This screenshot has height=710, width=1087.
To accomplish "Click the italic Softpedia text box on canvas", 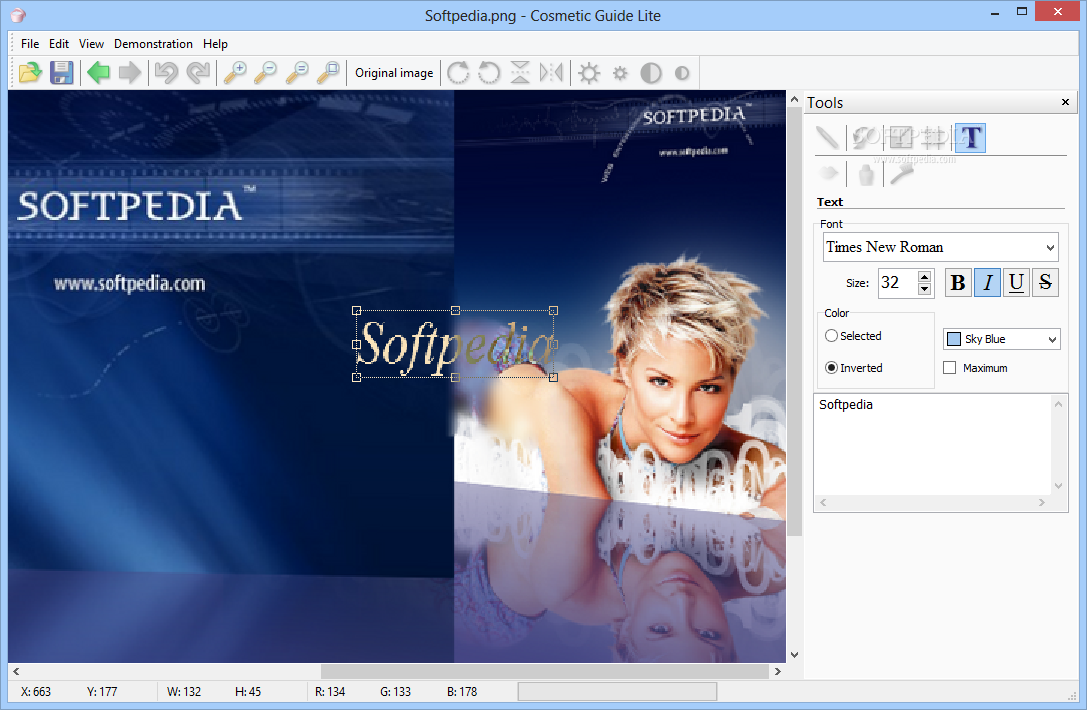I will point(455,344).
